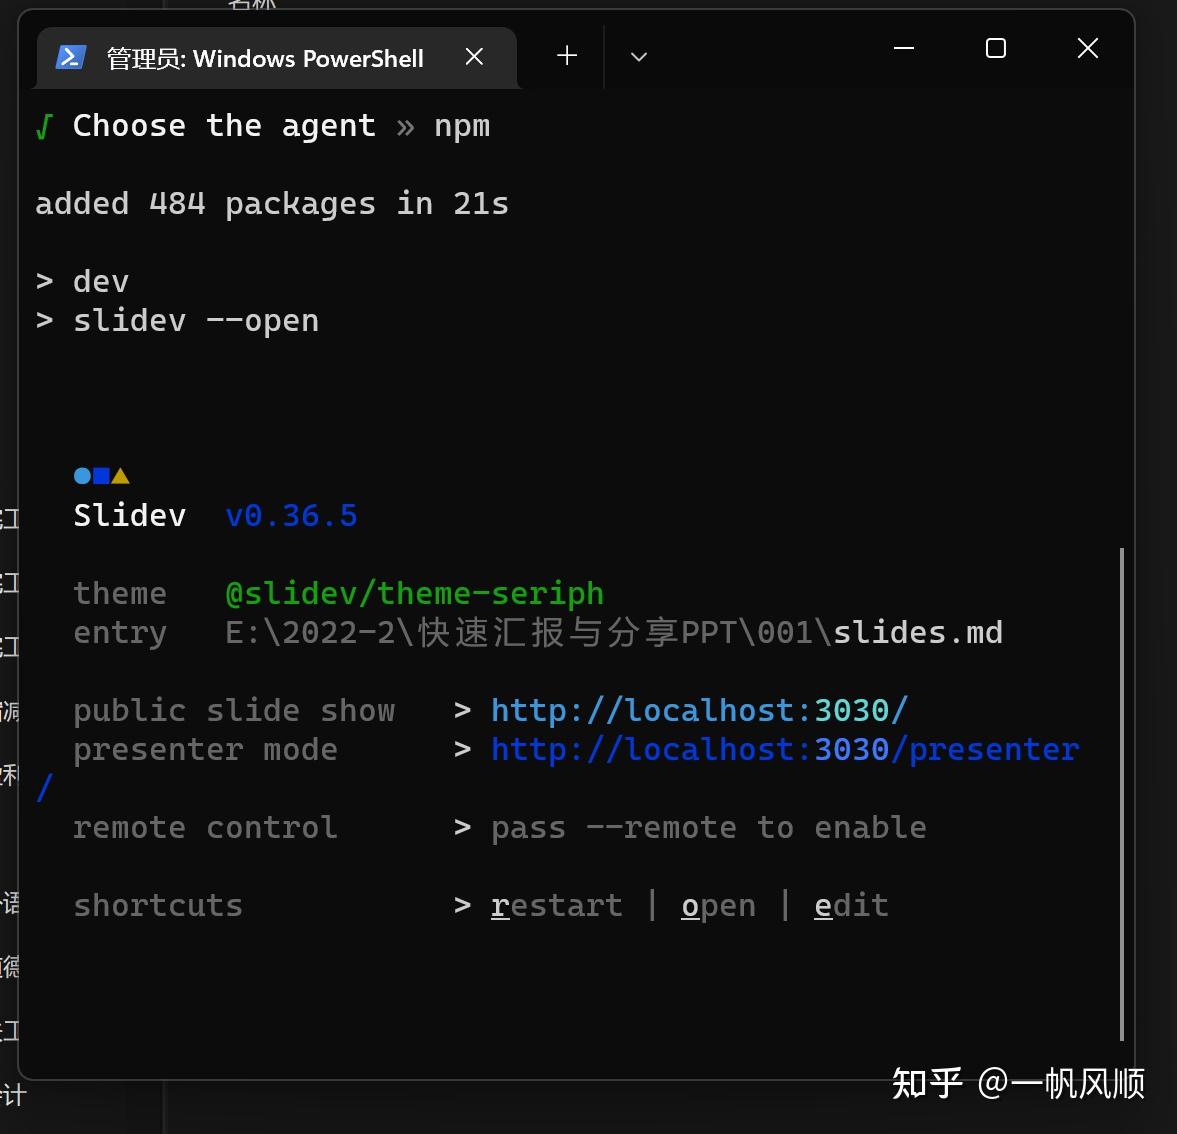This screenshot has height=1134, width=1177.
Task: Expand the terminal tab options menu
Action: click(x=638, y=57)
